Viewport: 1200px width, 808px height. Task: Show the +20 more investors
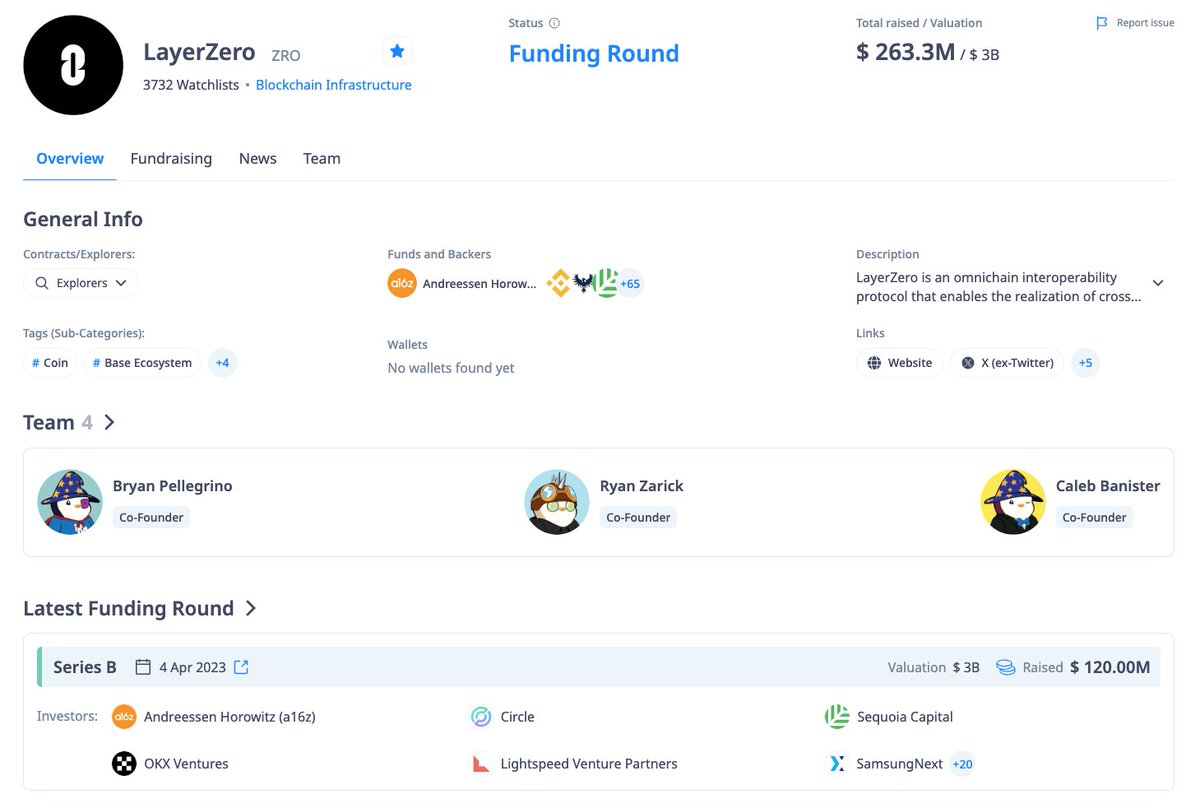point(963,764)
